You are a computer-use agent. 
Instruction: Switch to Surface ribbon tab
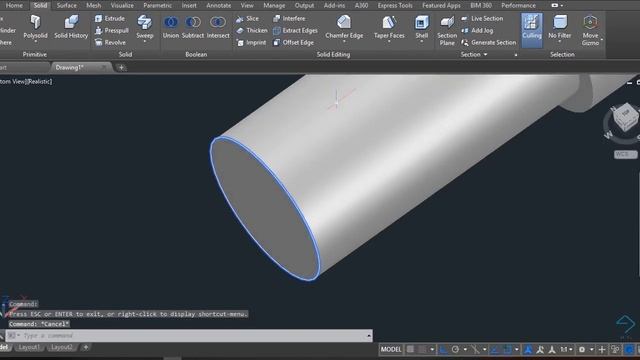[67, 5]
